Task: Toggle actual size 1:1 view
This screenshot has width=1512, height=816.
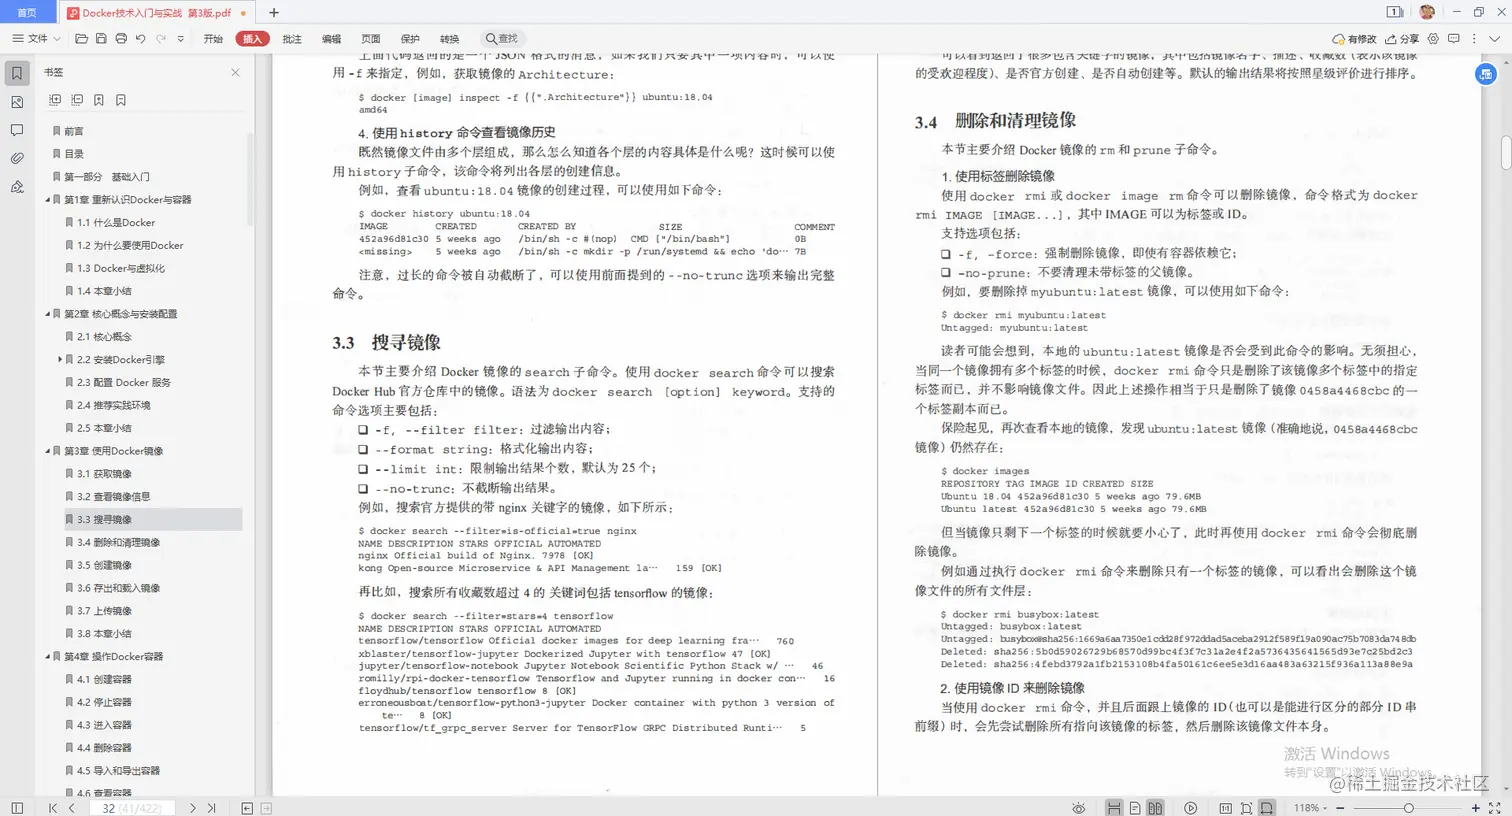Action: 1225,807
